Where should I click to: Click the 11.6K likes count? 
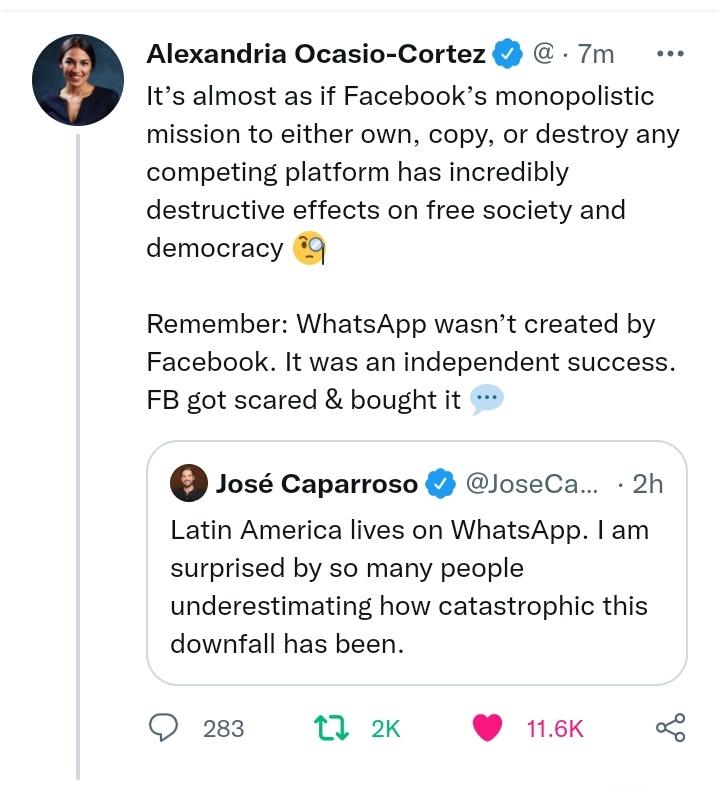tap(554, 729)
